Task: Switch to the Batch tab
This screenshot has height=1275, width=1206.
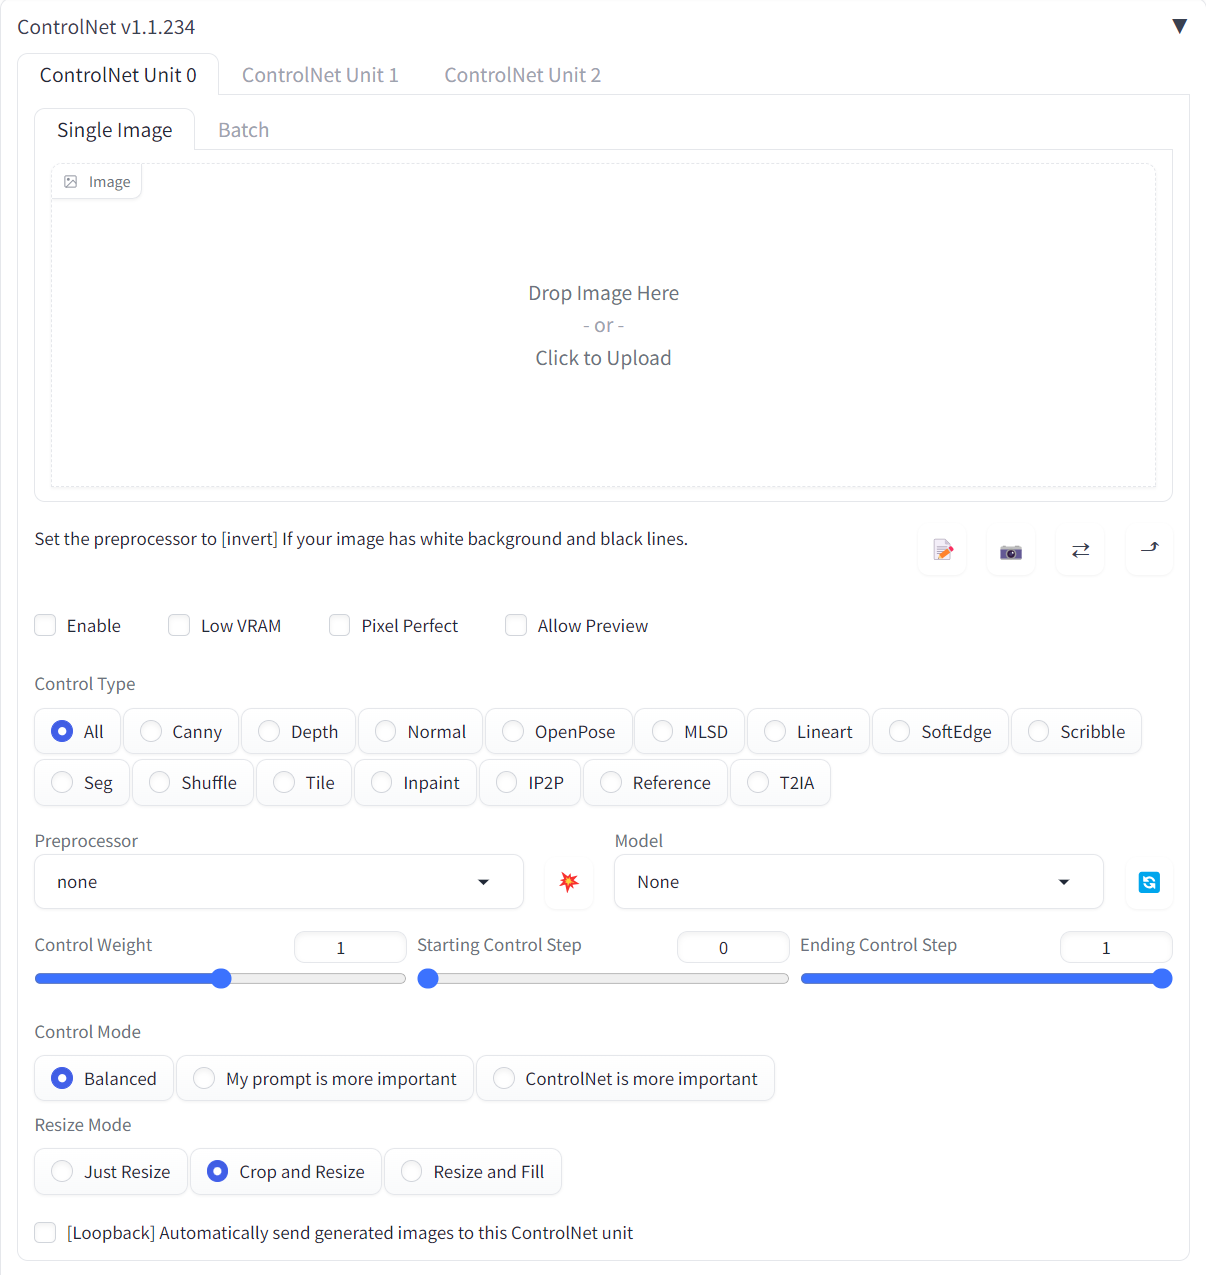Action: (243, 130)
